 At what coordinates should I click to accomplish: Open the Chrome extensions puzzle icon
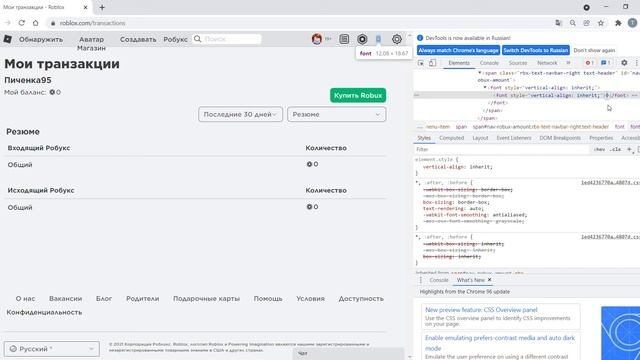point(618,23)
